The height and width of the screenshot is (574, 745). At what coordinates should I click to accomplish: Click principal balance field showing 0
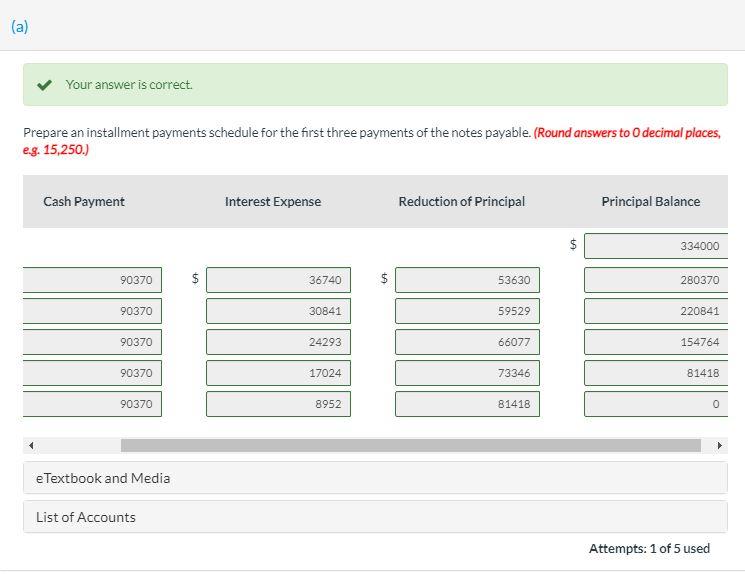tap(656, 404)
